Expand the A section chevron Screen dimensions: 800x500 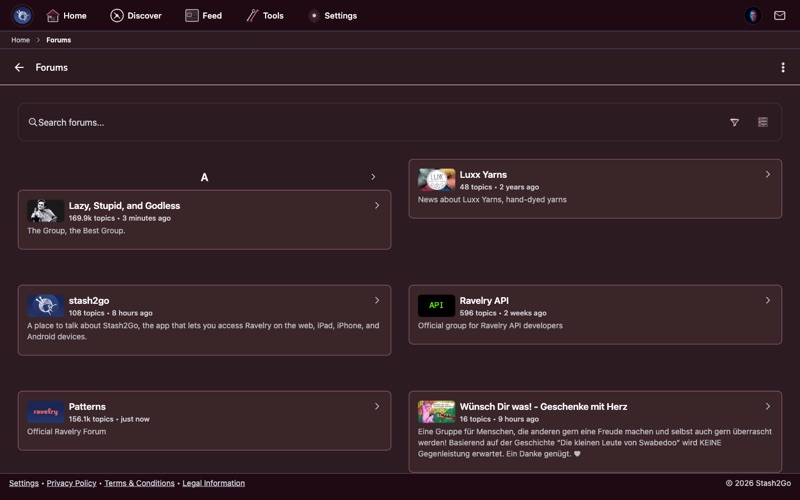[x=373, y=177]
